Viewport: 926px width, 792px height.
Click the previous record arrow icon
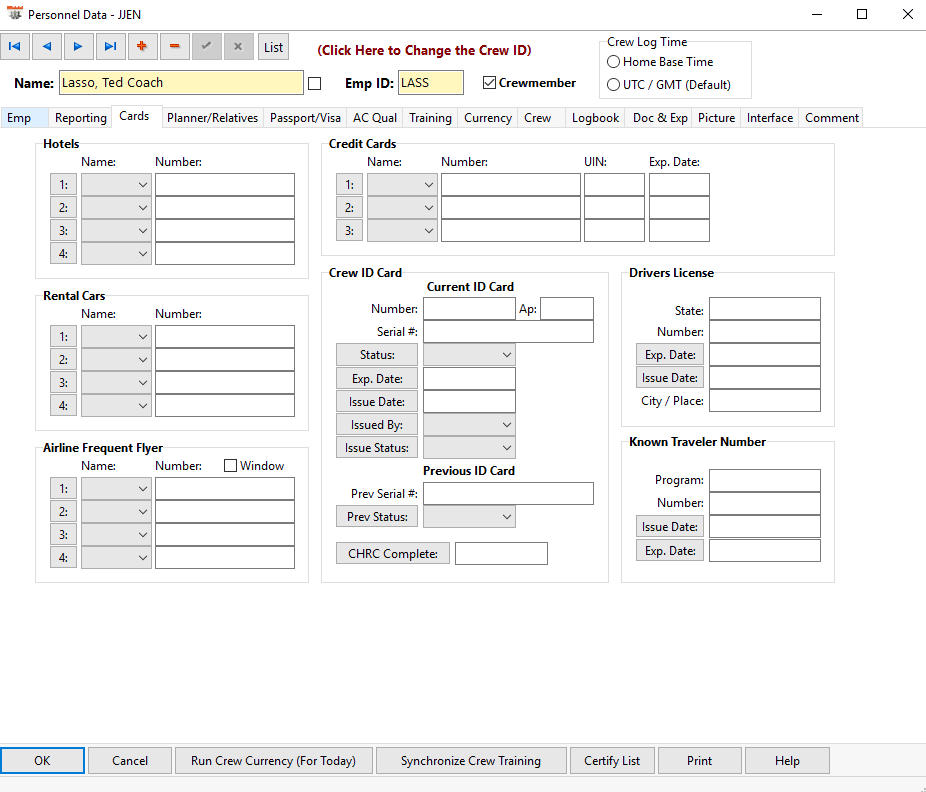click(x=46, y=47)
